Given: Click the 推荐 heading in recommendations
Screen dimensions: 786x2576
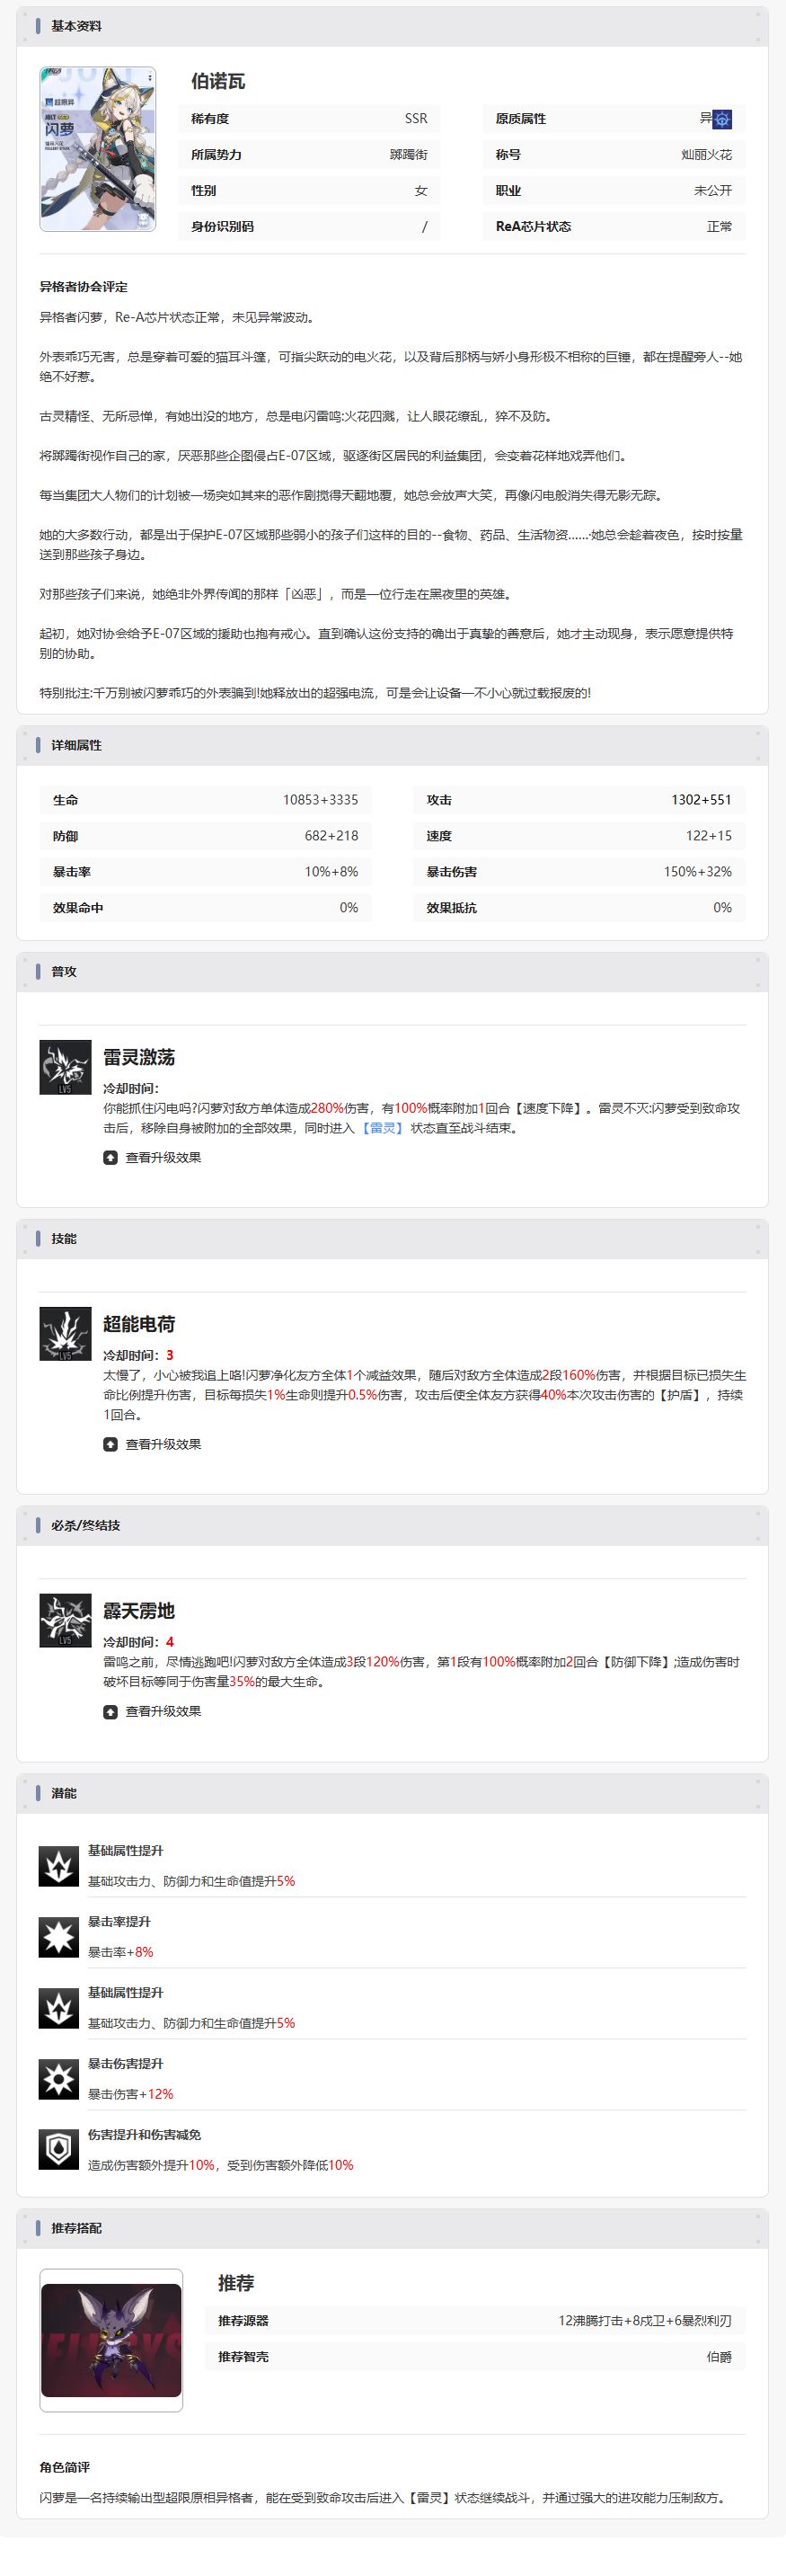Looking at the screenshot, I should tap(236, 2283).
